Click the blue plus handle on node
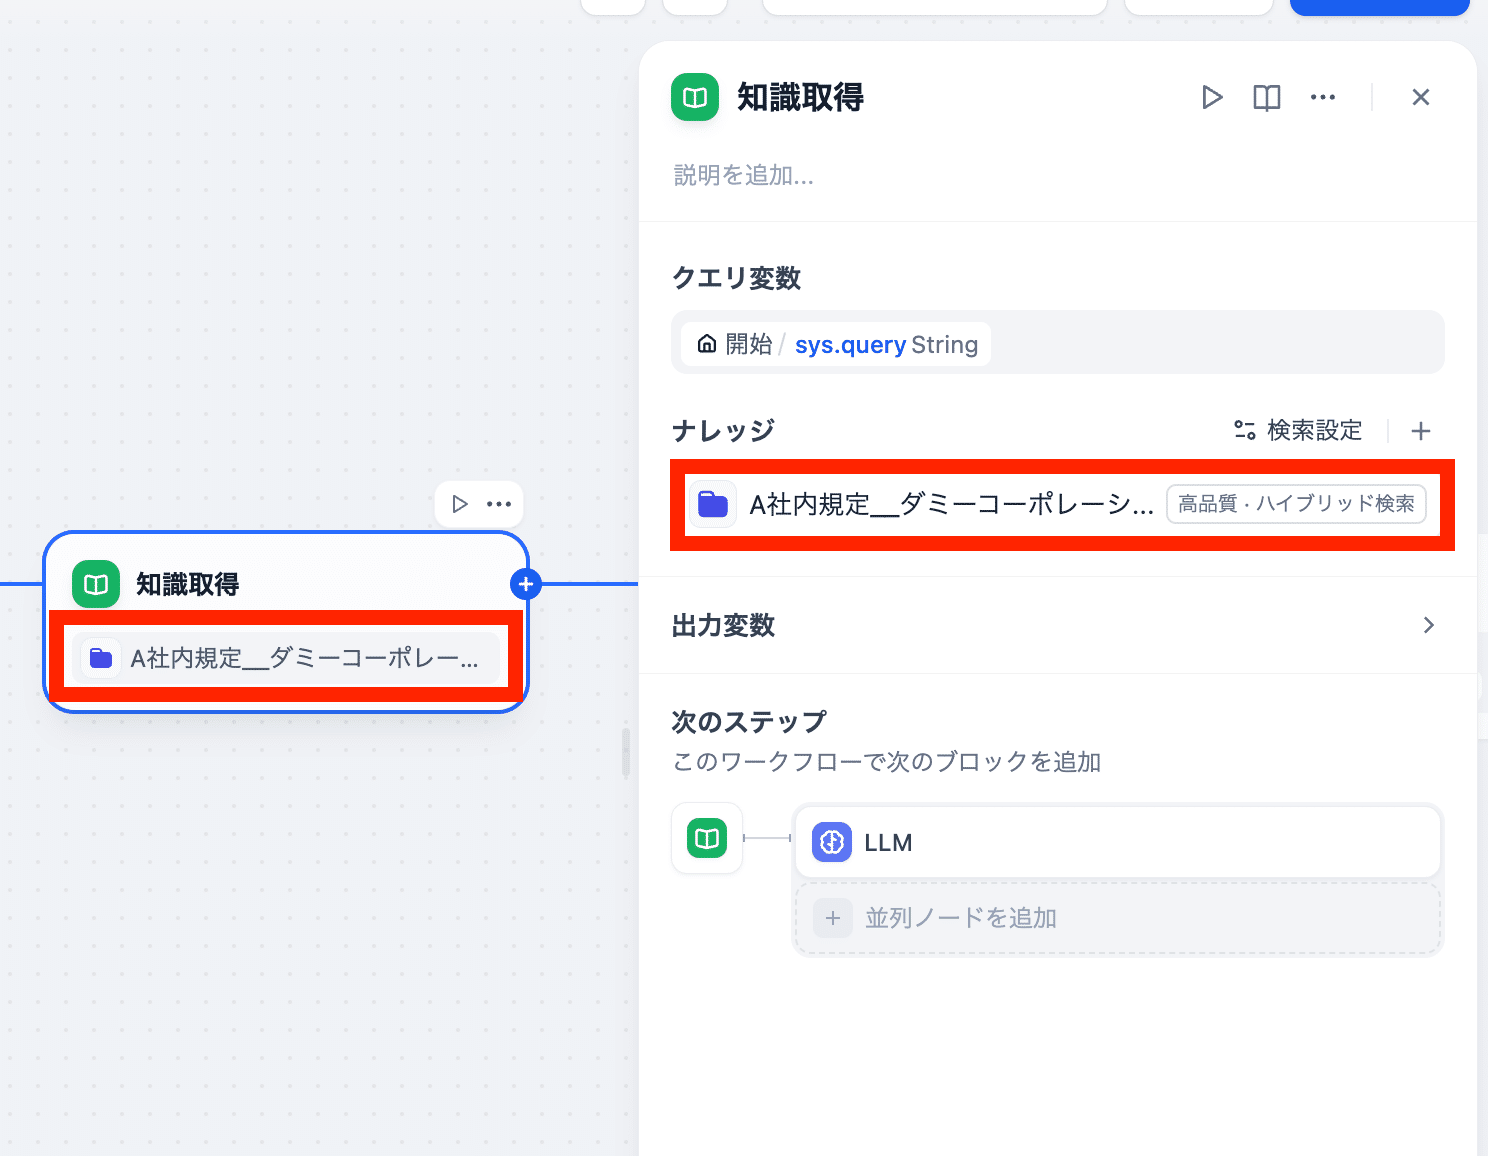The width and height of the screenshot is (1488, 1156). click(x=526, y=584)
